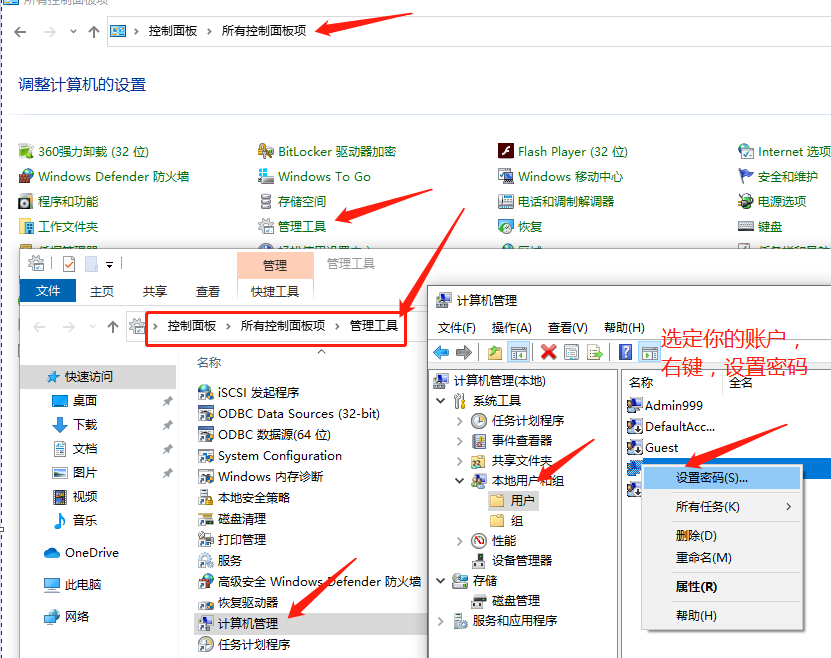Open the 文件(F) menu in Computer Management
Screen dimensions: 831x658
coord(456,328)
